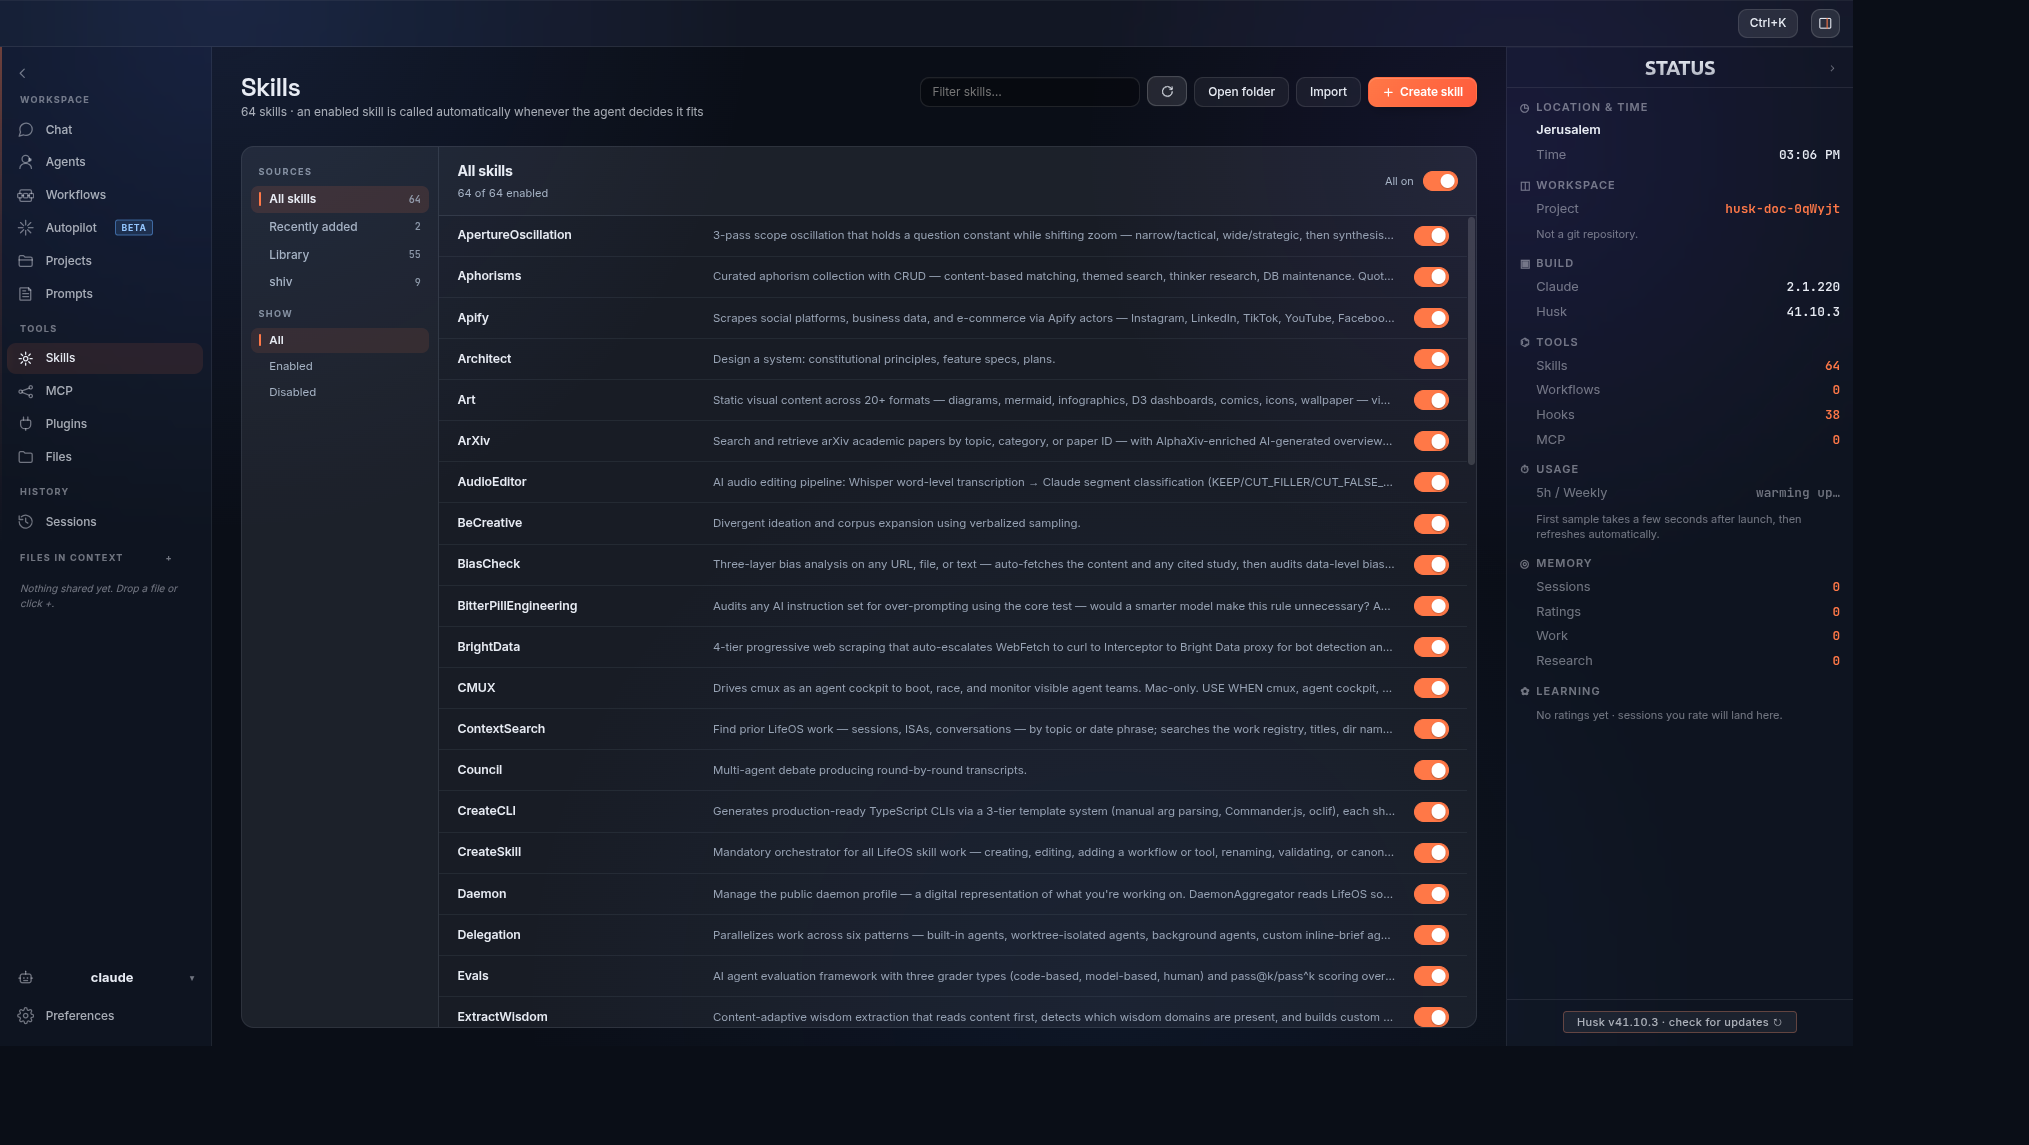The height and width of the screenshot is (1145, 2029).
Task: Click the Learning section icon
Action: 1525,692
